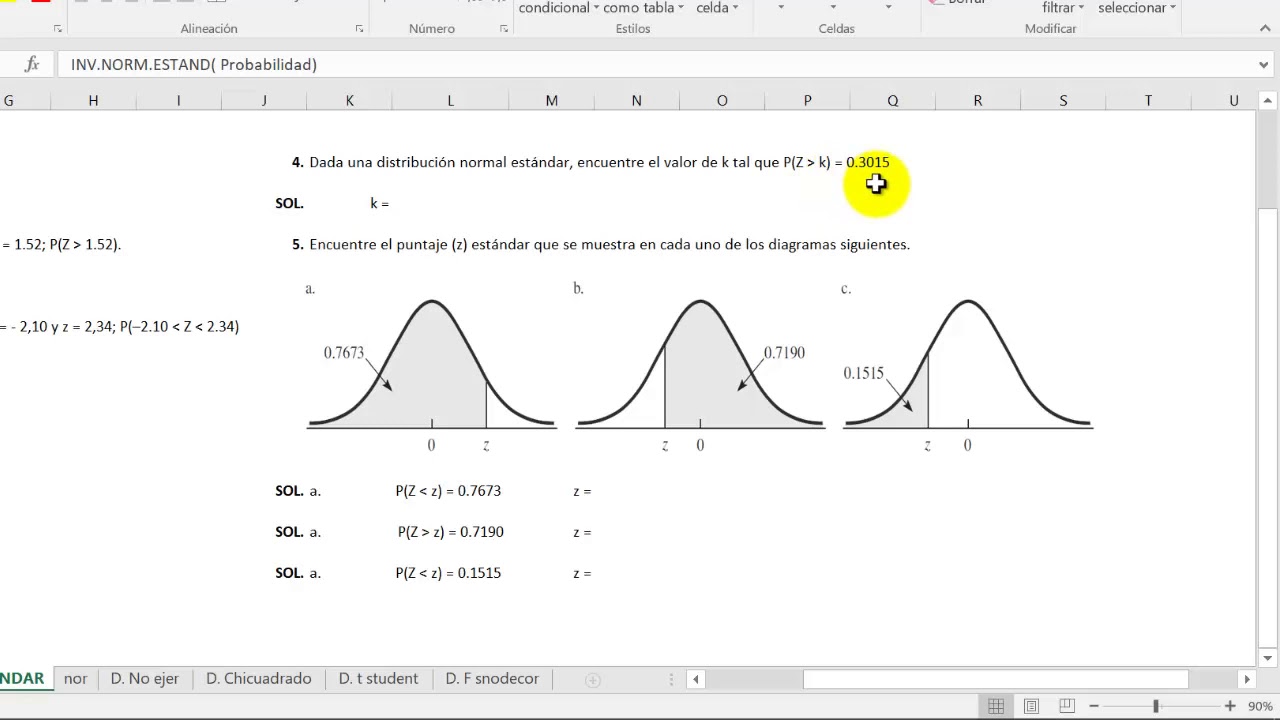1280x720 pixels.
Task: Open Alineación dialog launcher
Action: coord(359,29)
